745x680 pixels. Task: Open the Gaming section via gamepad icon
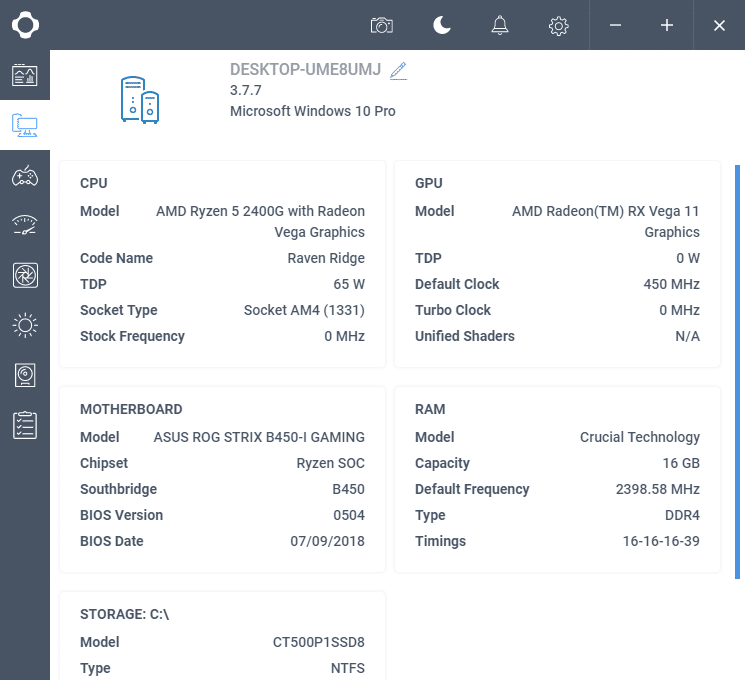click(25, 176)
